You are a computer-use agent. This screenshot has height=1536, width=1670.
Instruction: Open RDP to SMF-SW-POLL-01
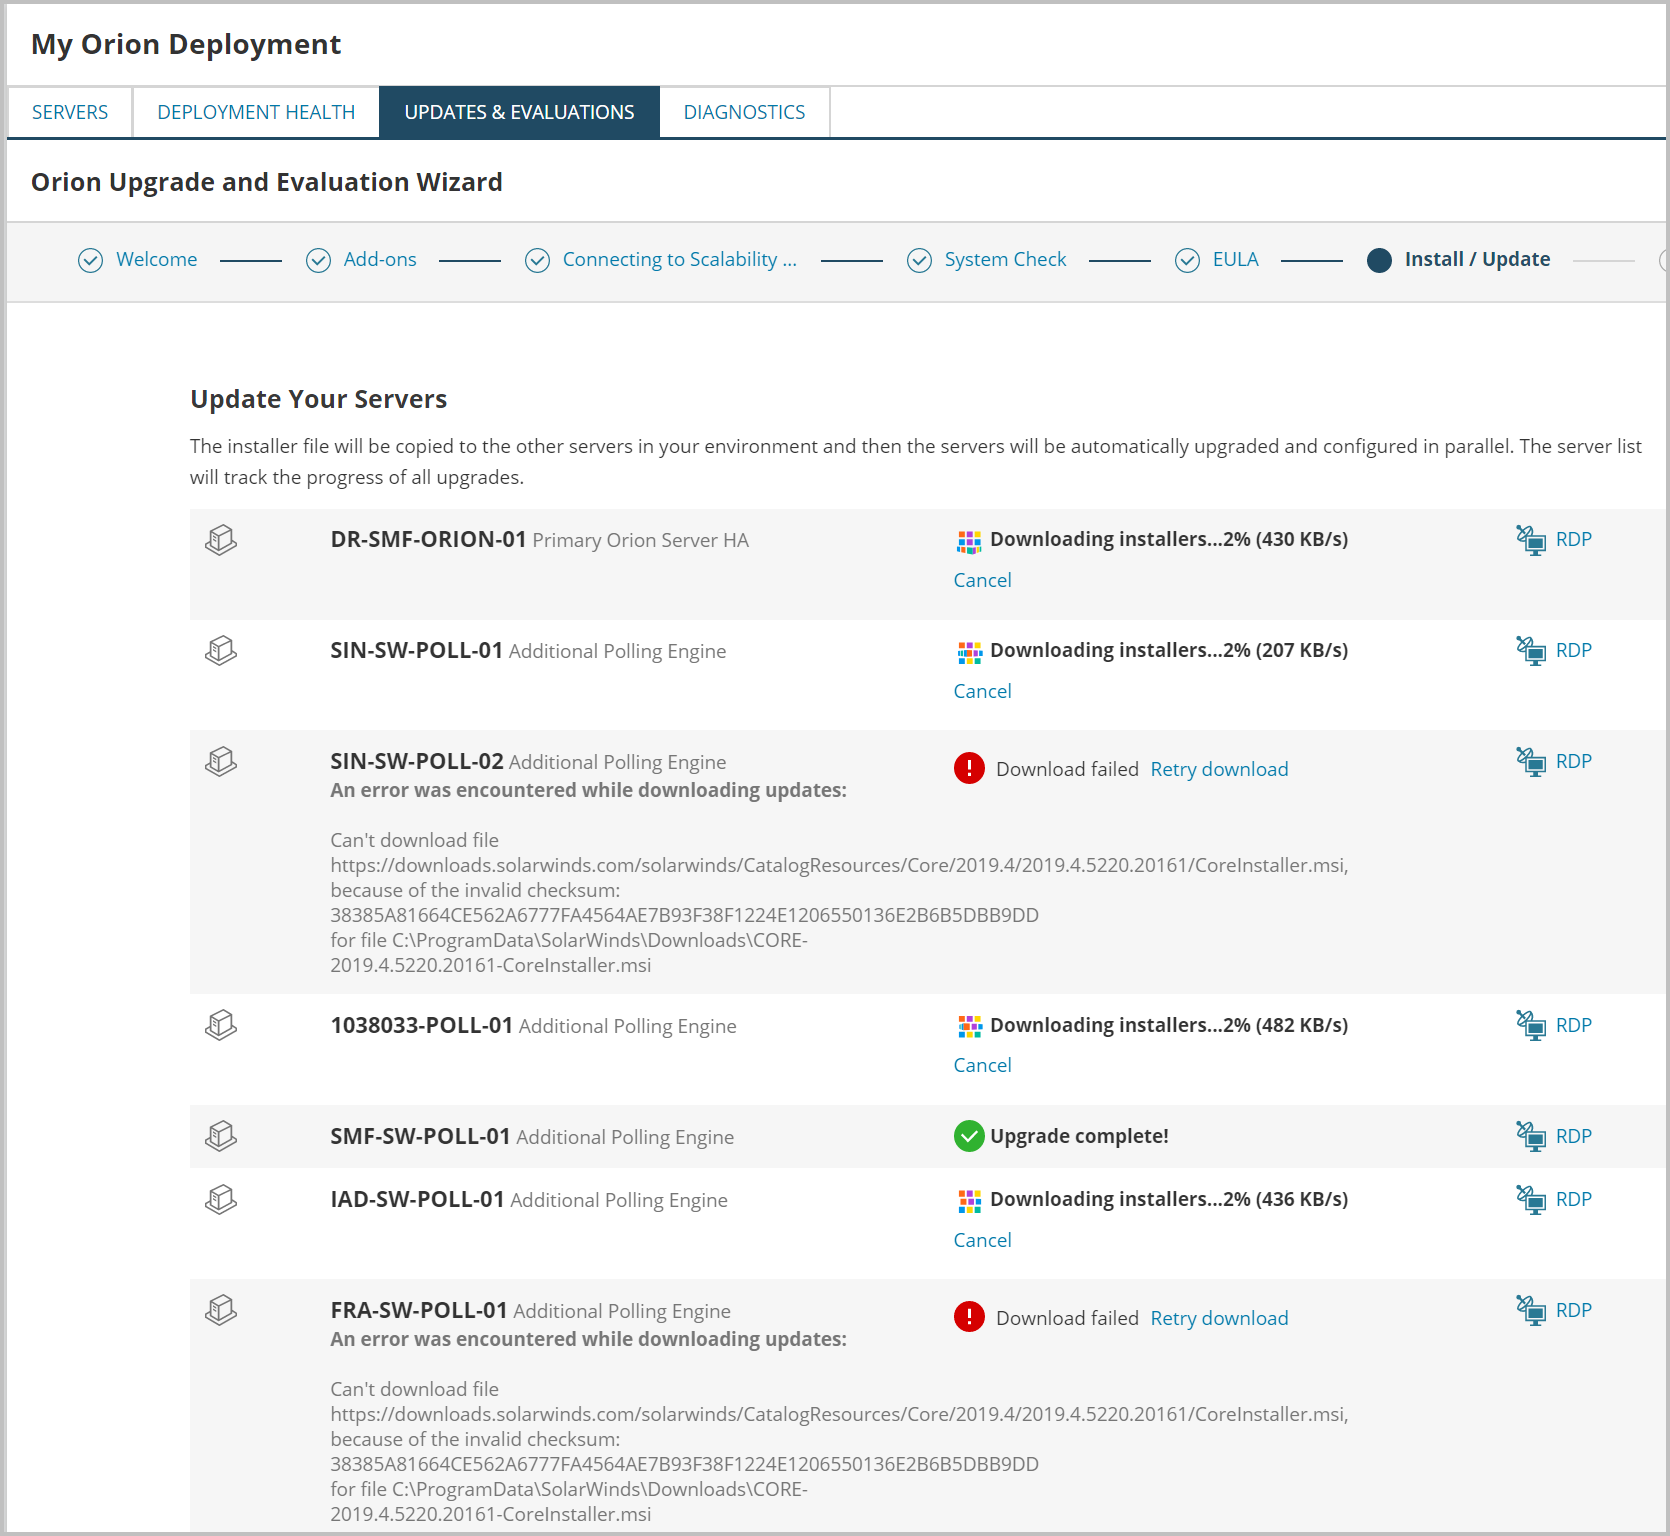[x=1573, y=1136]
